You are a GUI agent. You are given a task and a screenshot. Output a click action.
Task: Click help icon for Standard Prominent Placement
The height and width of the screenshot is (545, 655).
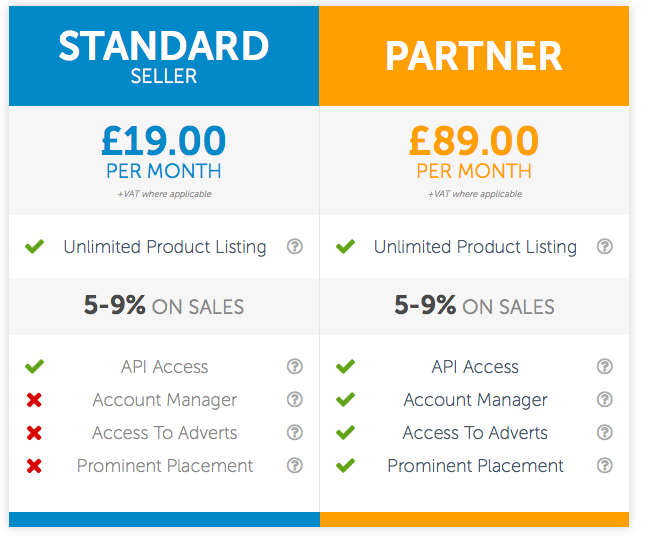point(294,465)
